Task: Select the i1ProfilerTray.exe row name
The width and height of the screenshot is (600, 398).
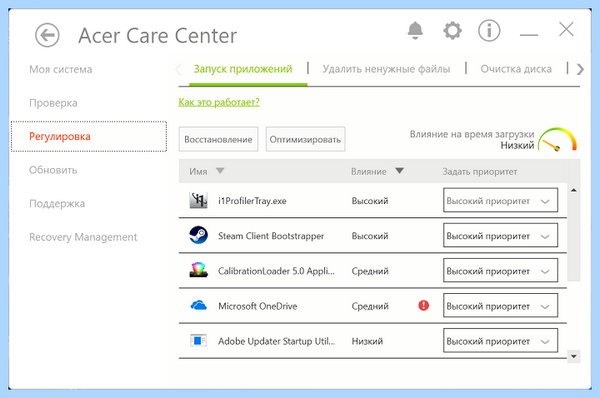Action: click(x=252, y=201)
